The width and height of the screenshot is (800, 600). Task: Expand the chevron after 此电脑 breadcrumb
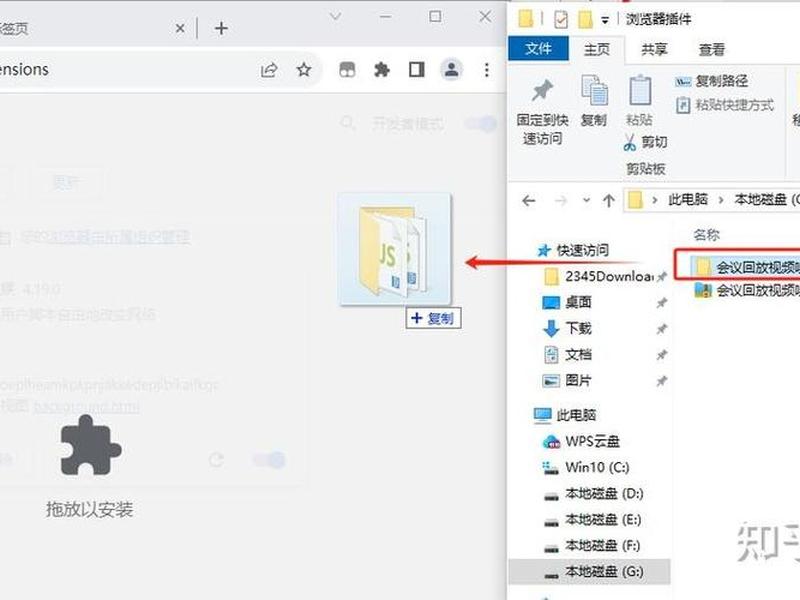pyautogui.click(x=721, y=199)
